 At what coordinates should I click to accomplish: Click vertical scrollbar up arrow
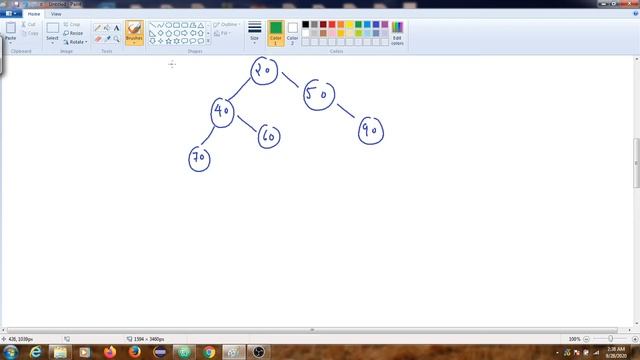click(x=636, y=59)
